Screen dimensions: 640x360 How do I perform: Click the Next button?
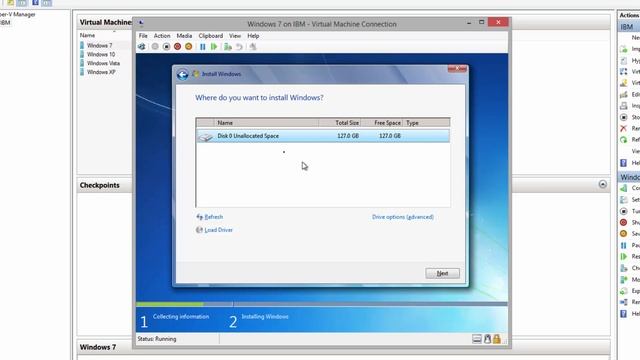point(442,273)
